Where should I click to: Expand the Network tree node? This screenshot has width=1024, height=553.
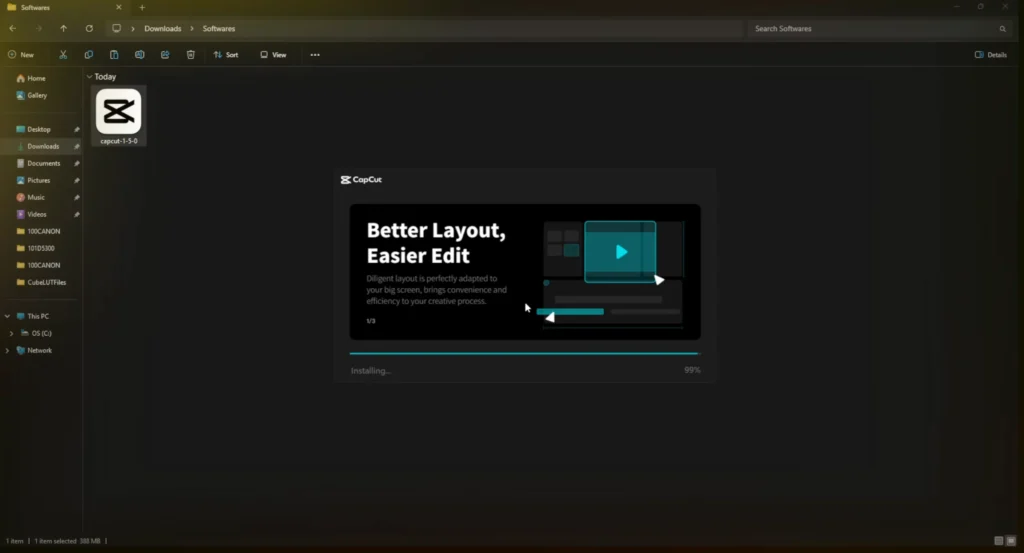[x=8, y=351]
